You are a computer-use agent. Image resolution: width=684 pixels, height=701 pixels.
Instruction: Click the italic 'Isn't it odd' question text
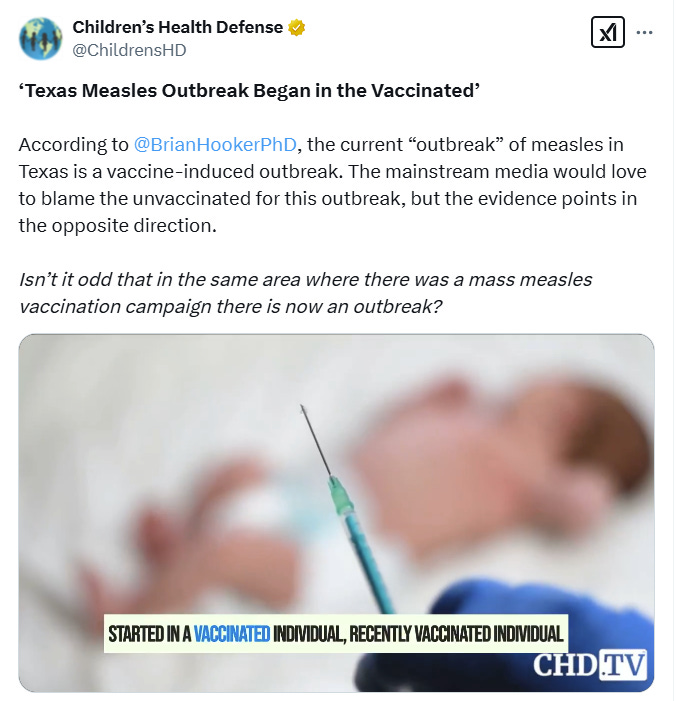pos(305,293)
